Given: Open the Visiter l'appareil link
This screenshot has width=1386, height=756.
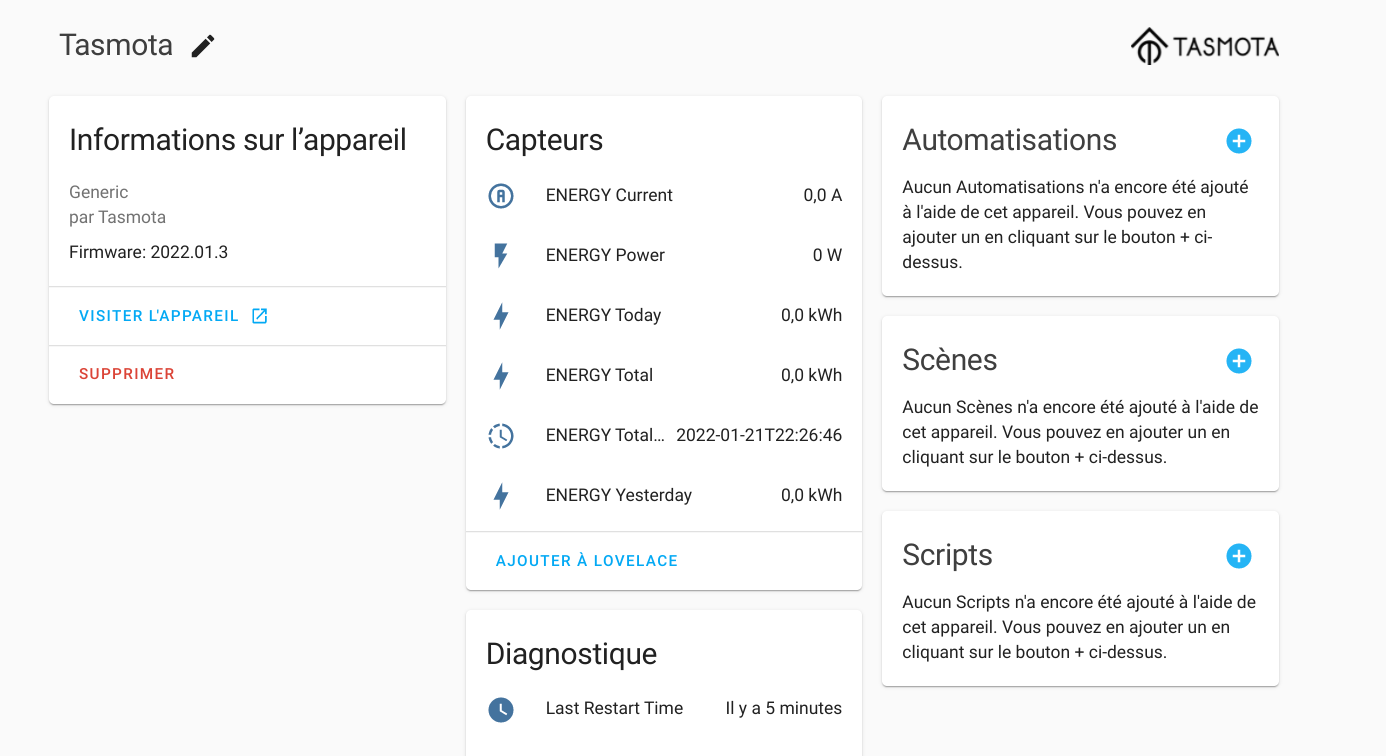Looking at the screenshot, I should pos(173,316).
